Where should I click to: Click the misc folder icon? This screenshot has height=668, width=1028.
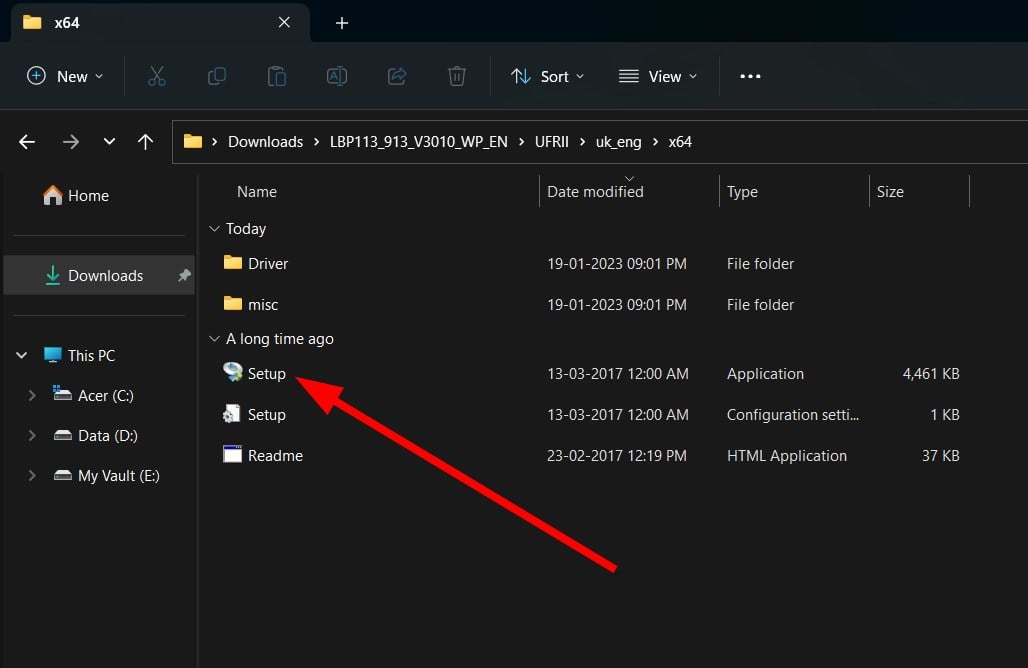click(x=233, y=304)
